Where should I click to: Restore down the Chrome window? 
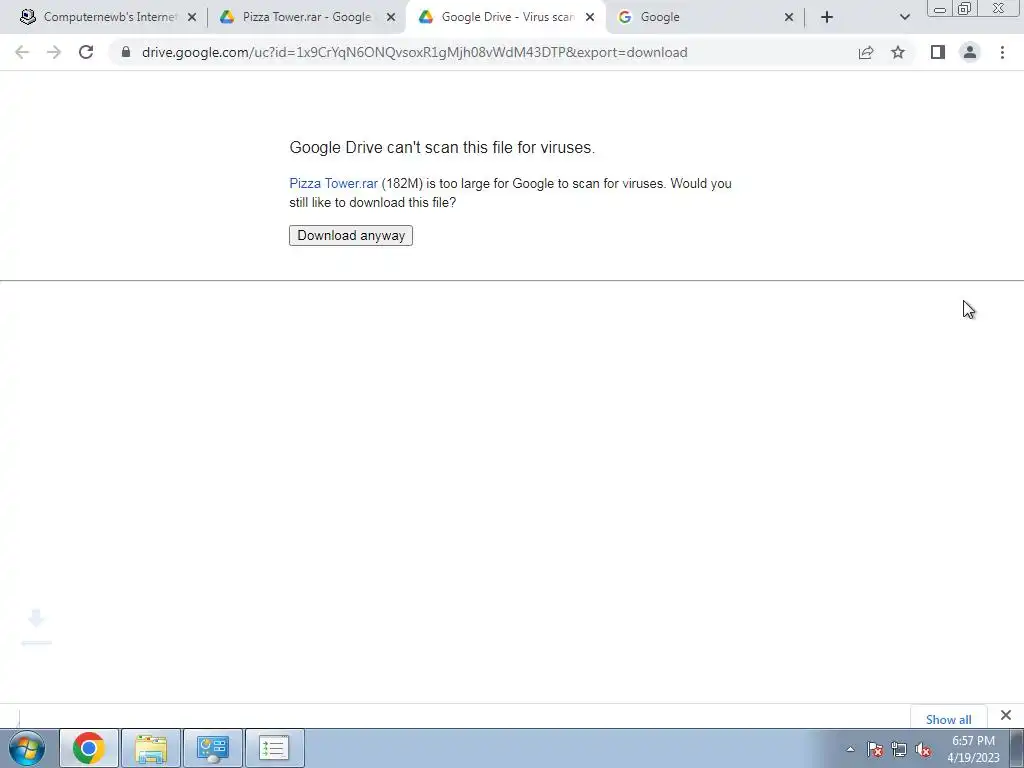pyautogui.click(x=965, y=8)
